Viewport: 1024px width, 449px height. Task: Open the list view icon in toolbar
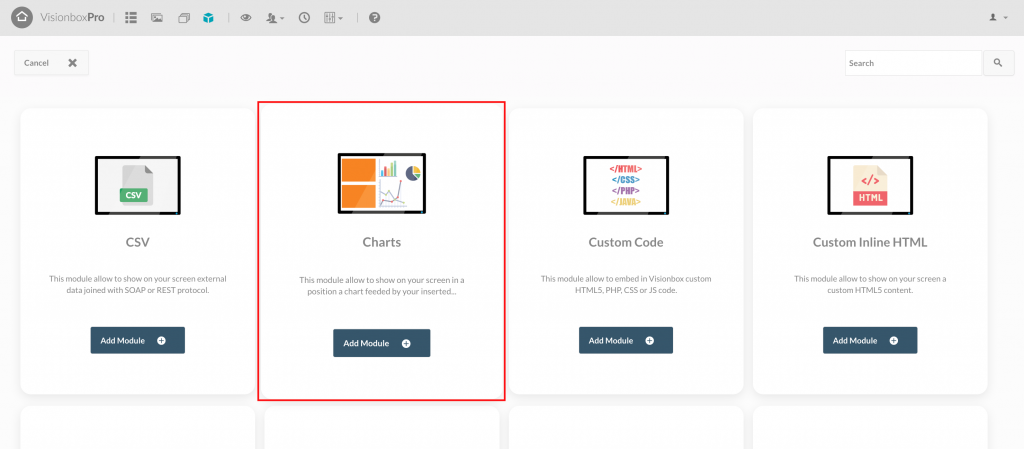coord(131,18)
